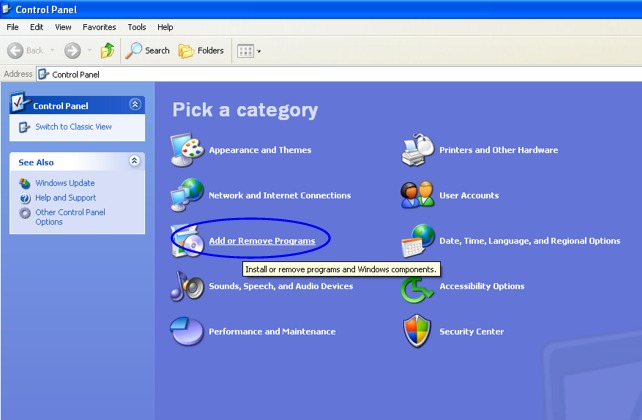
Task: Click the Add or Remove Programs CD icon
Action: point(187,241)
